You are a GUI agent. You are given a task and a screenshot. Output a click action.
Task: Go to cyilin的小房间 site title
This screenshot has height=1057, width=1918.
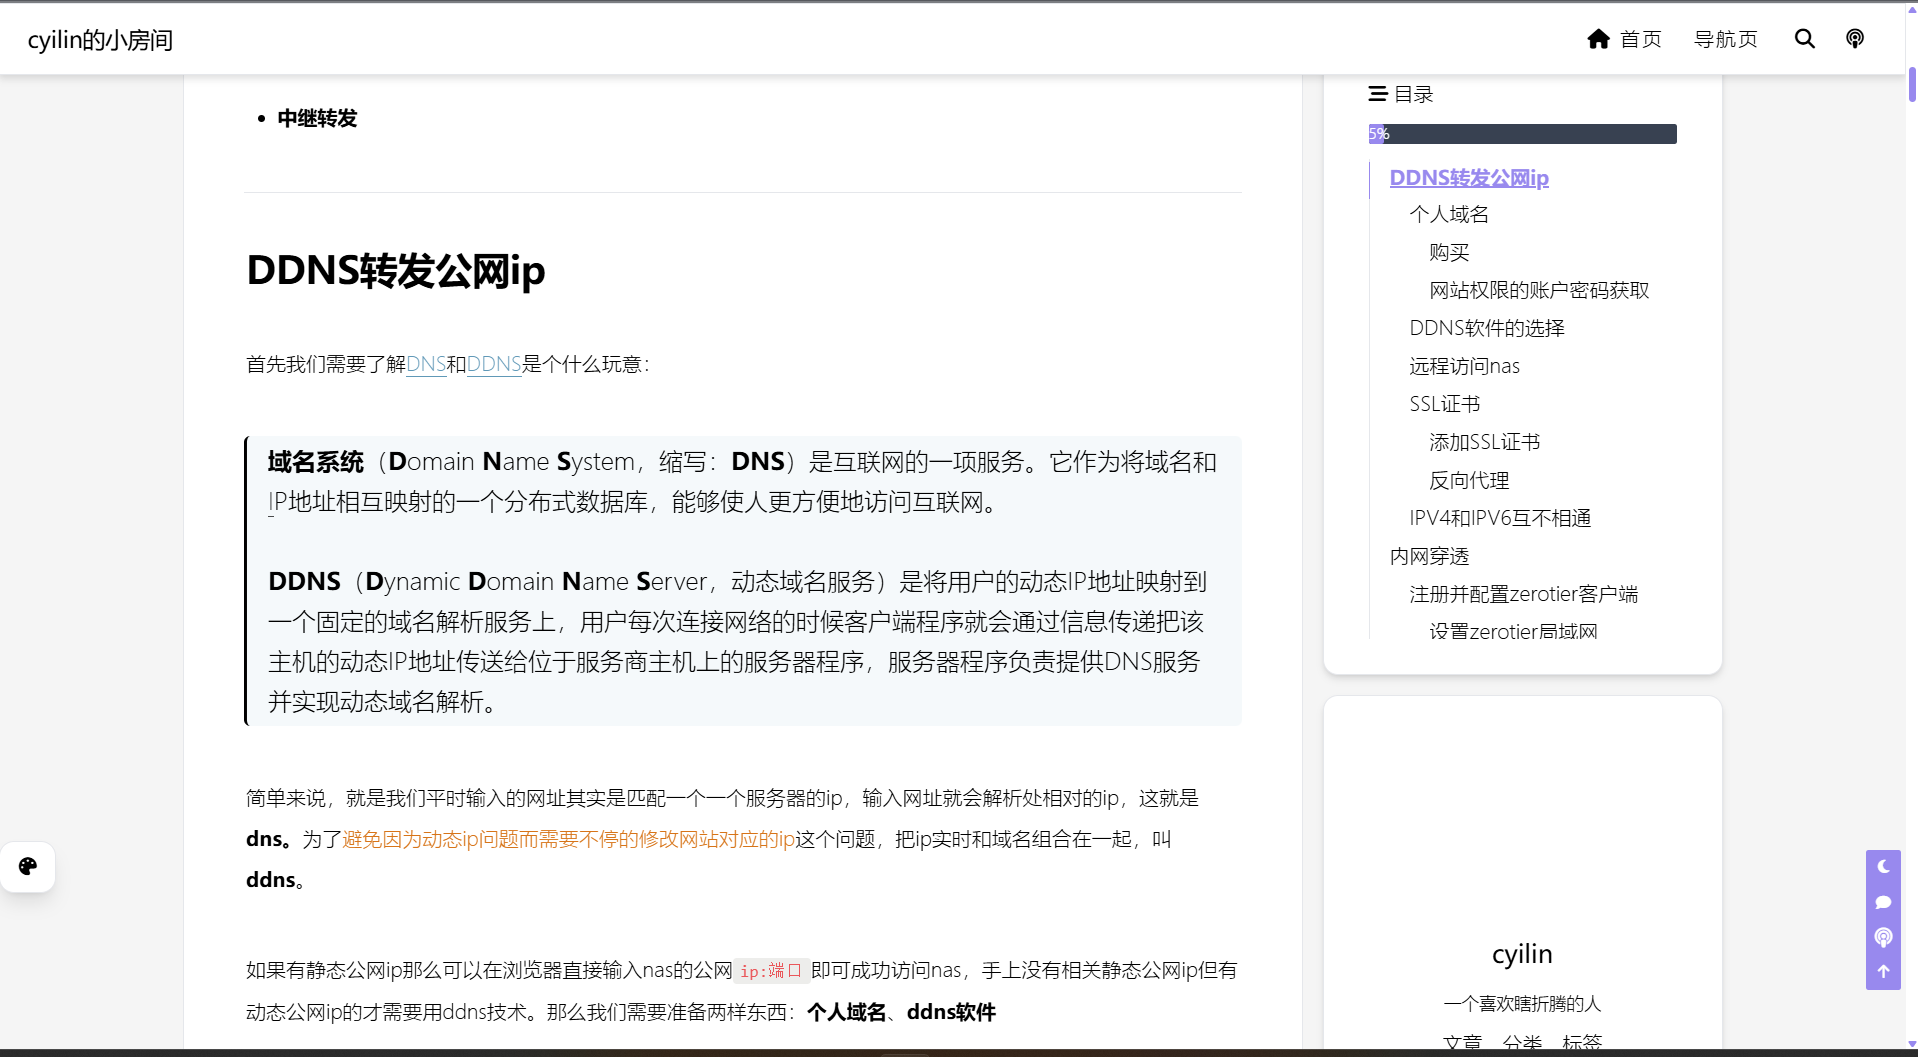(100, 40)
